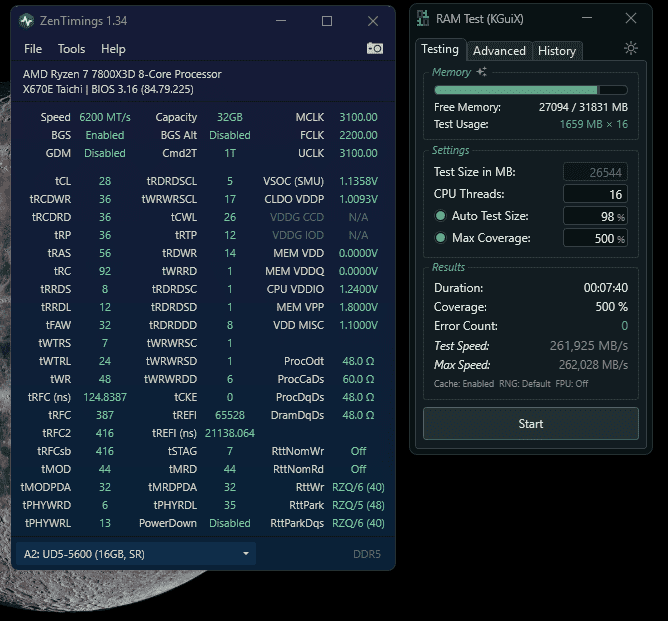
Task: Toggle the Max Coverage option
Action: pos(441,238)
